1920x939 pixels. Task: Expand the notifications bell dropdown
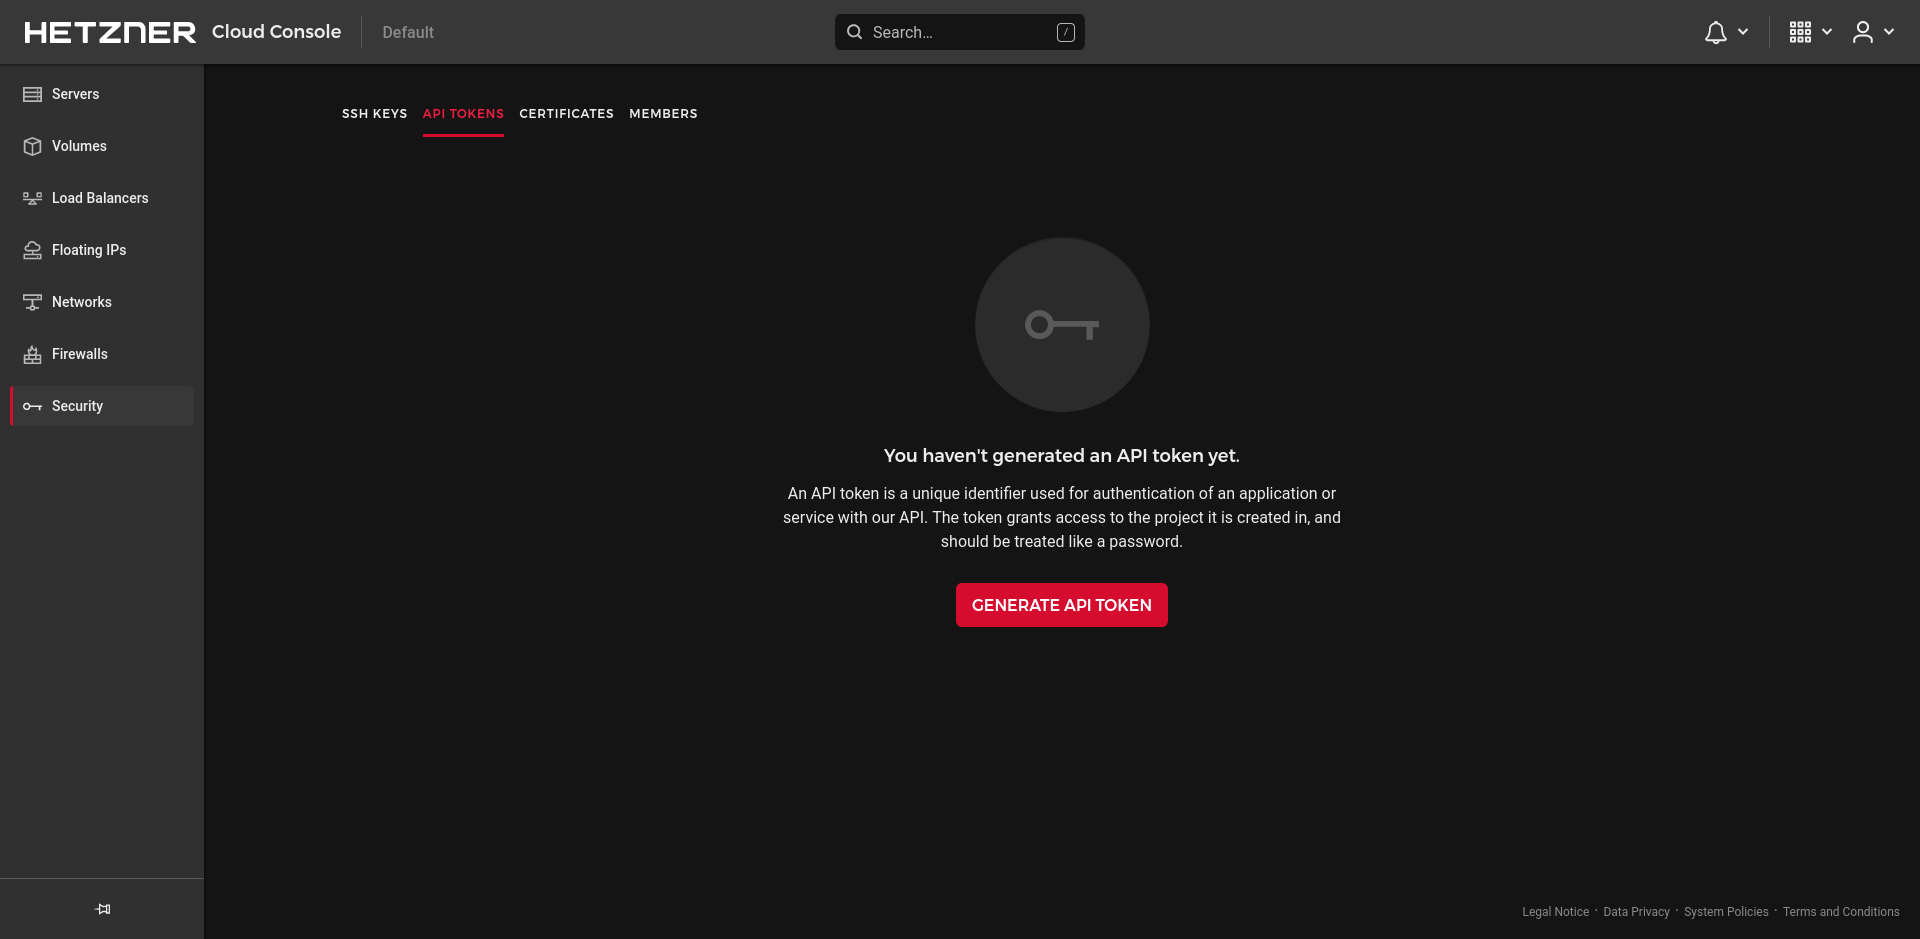tap(1726, 32)
